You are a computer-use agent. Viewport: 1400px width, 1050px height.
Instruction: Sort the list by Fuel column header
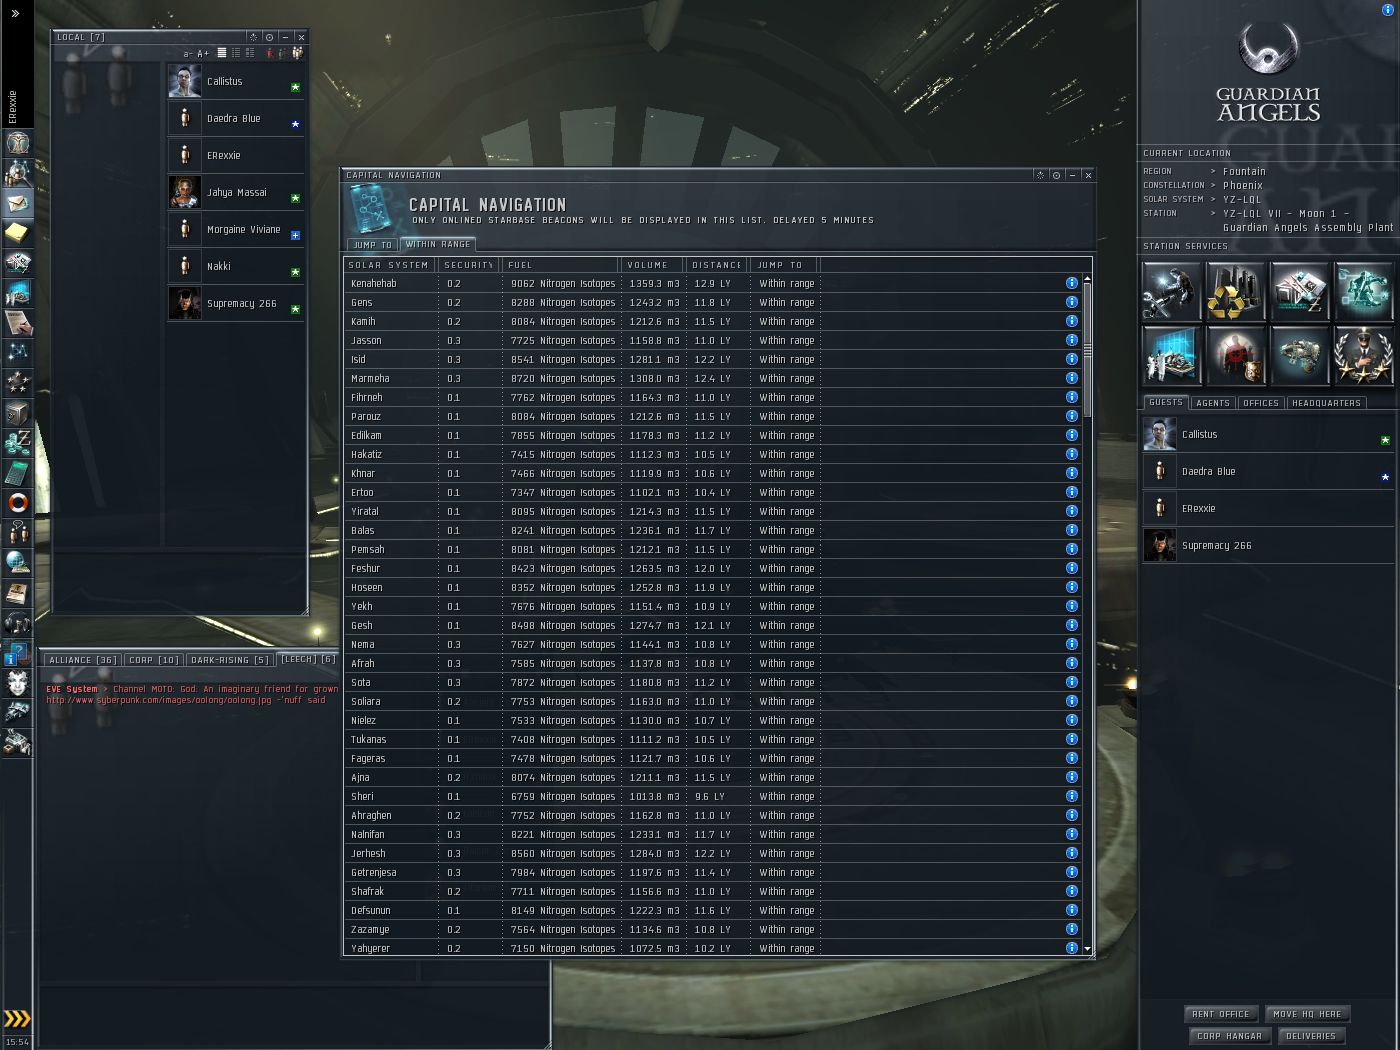pos(559,265)
